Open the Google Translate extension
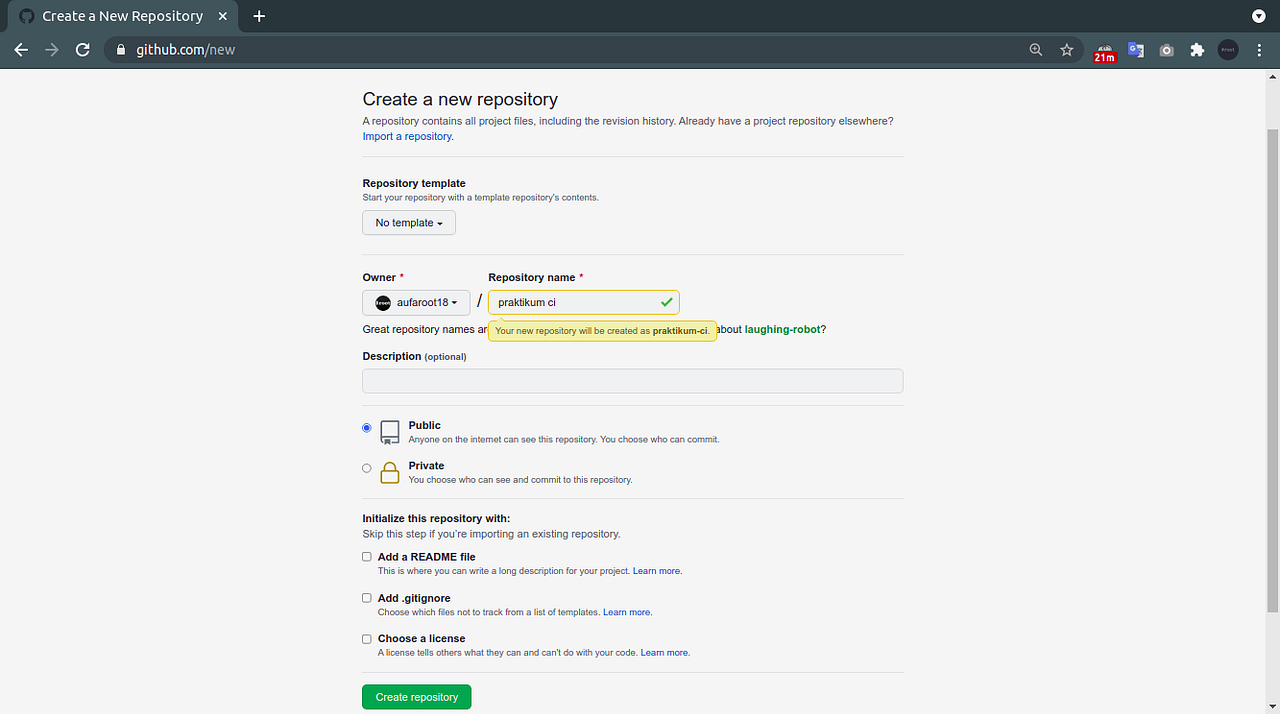Image resolution: width=1280 pixels, height=714 pixels. pos(1135,49)
